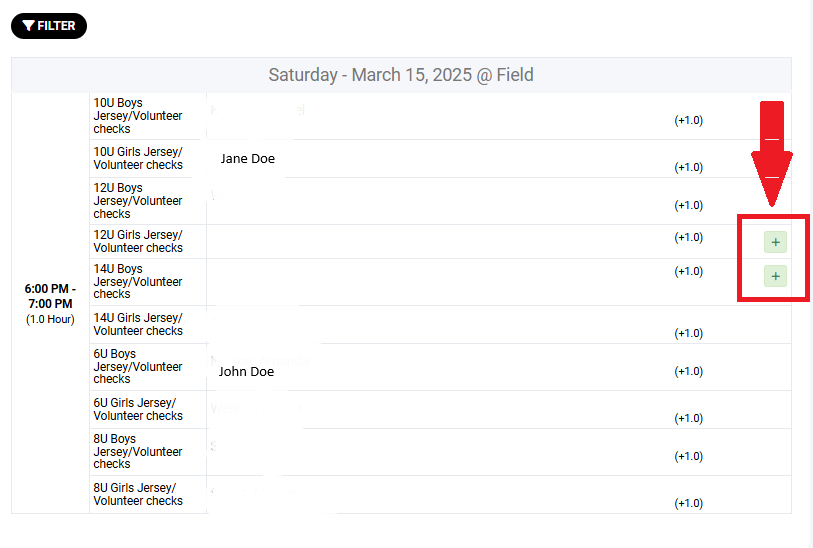Click the plus icon for 14U Boys Jersey row
Image resolution: width=813 pixels, height=548 pixels.
pyautogui.click(x=775, y=276)
